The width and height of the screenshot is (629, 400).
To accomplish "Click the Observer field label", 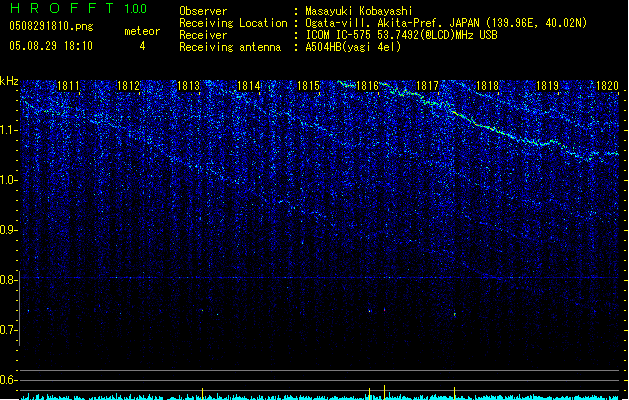I will 203,11.
